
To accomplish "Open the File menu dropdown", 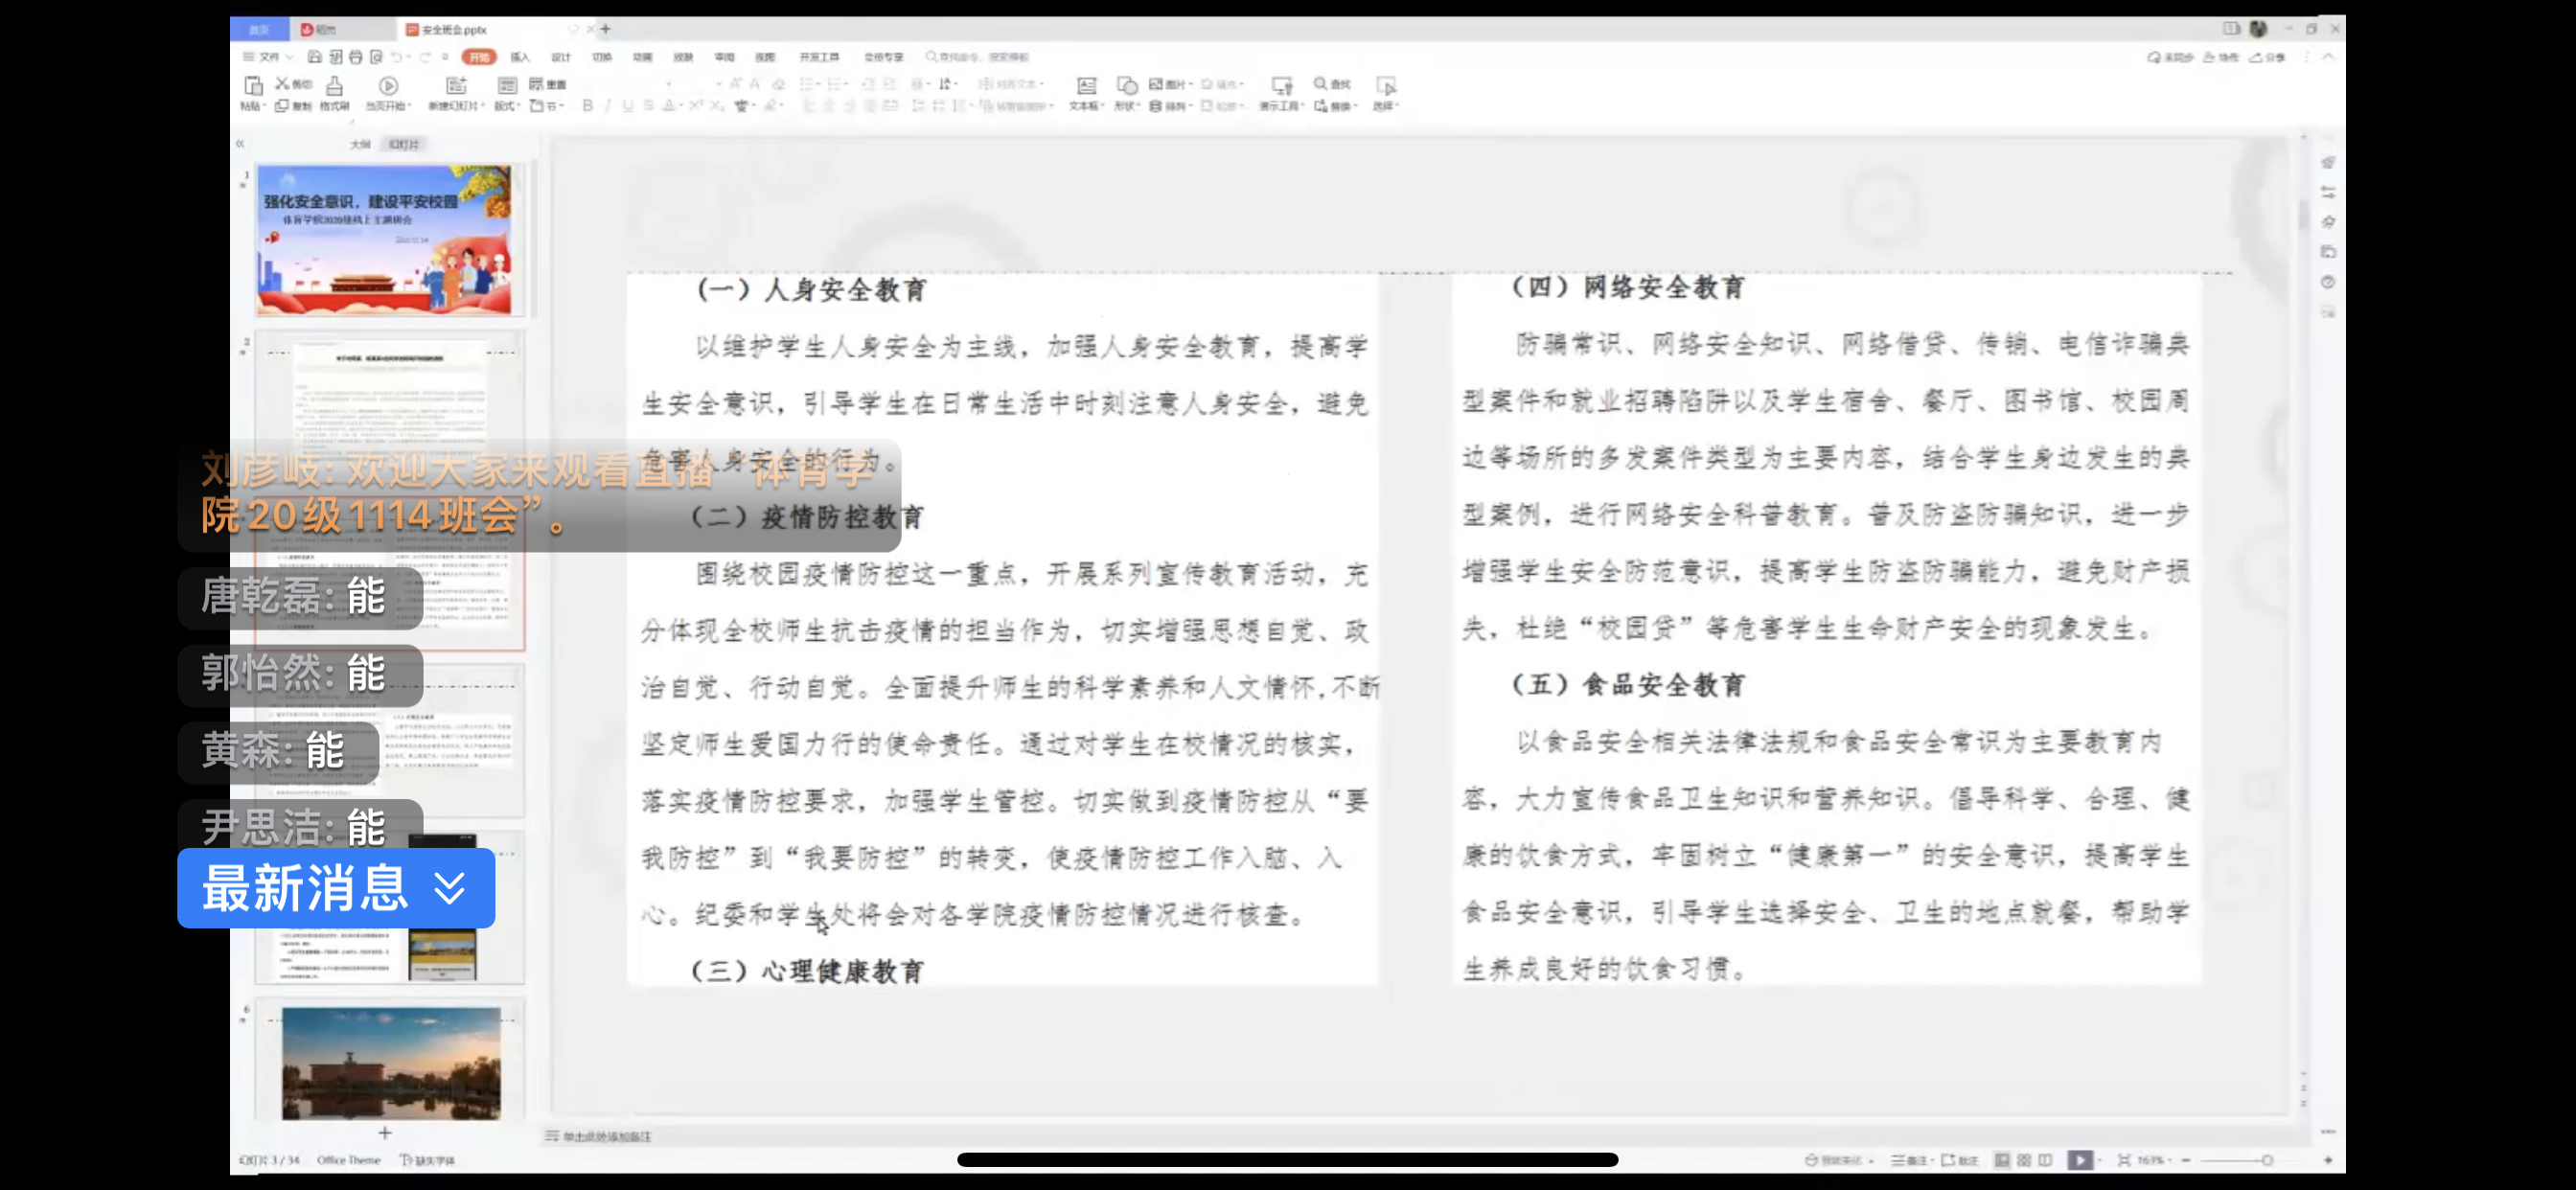I will tap(268, 57).
